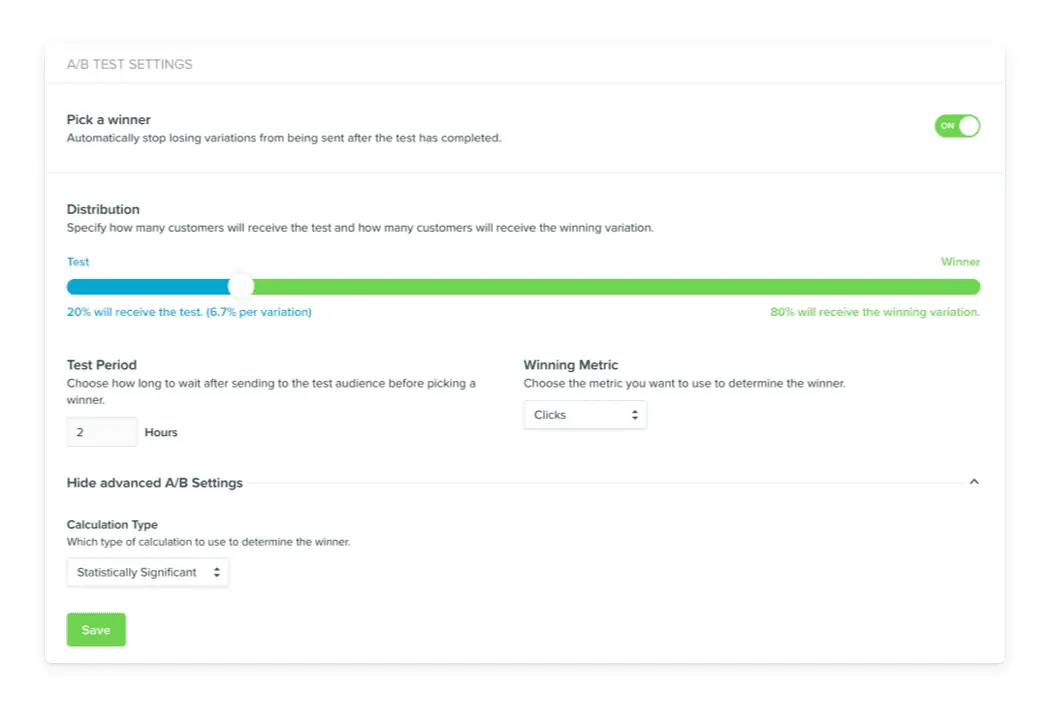Viewport: 1050px width, 708px height.
Task: Click the Winning Metric heading
Action: [x=571, y=365]
